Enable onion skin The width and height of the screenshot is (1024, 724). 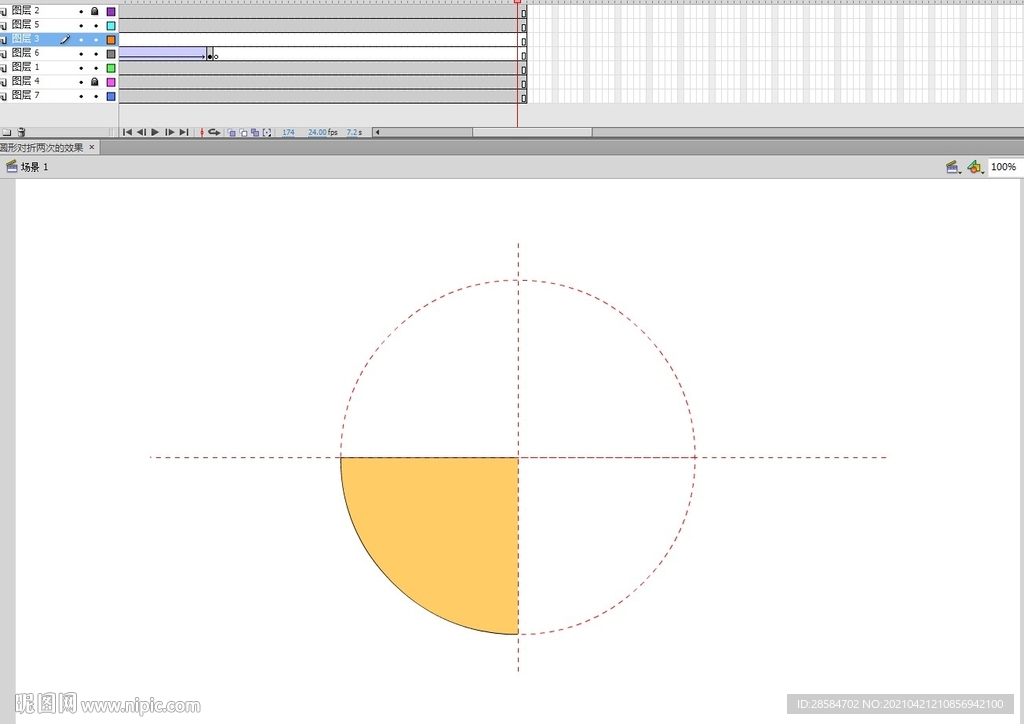(232, 133)
